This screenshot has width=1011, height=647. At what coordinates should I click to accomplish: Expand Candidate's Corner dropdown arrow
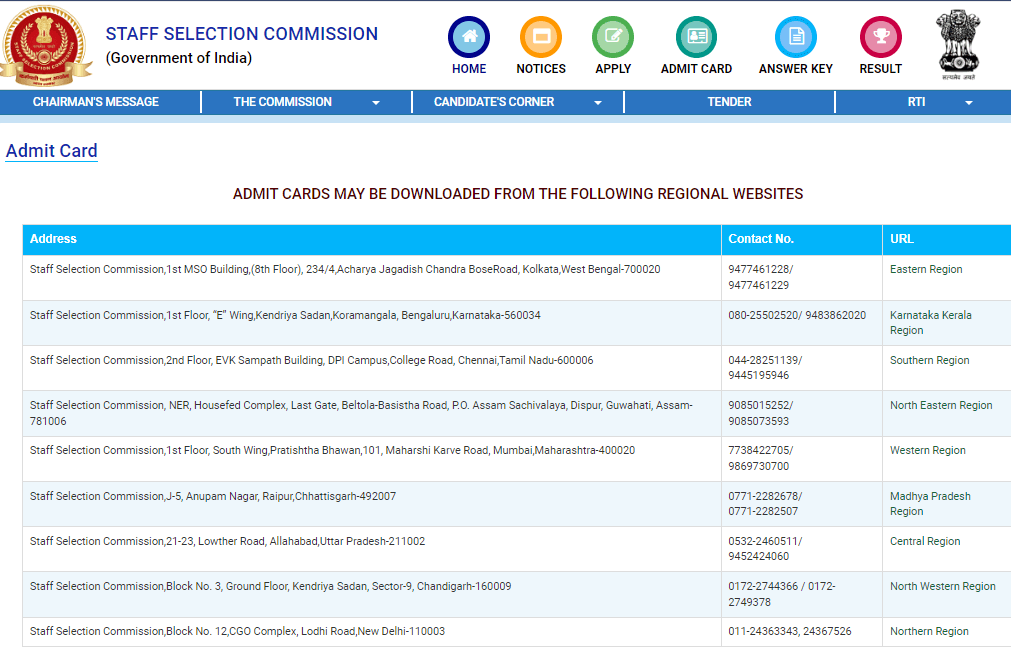(598, 103)
